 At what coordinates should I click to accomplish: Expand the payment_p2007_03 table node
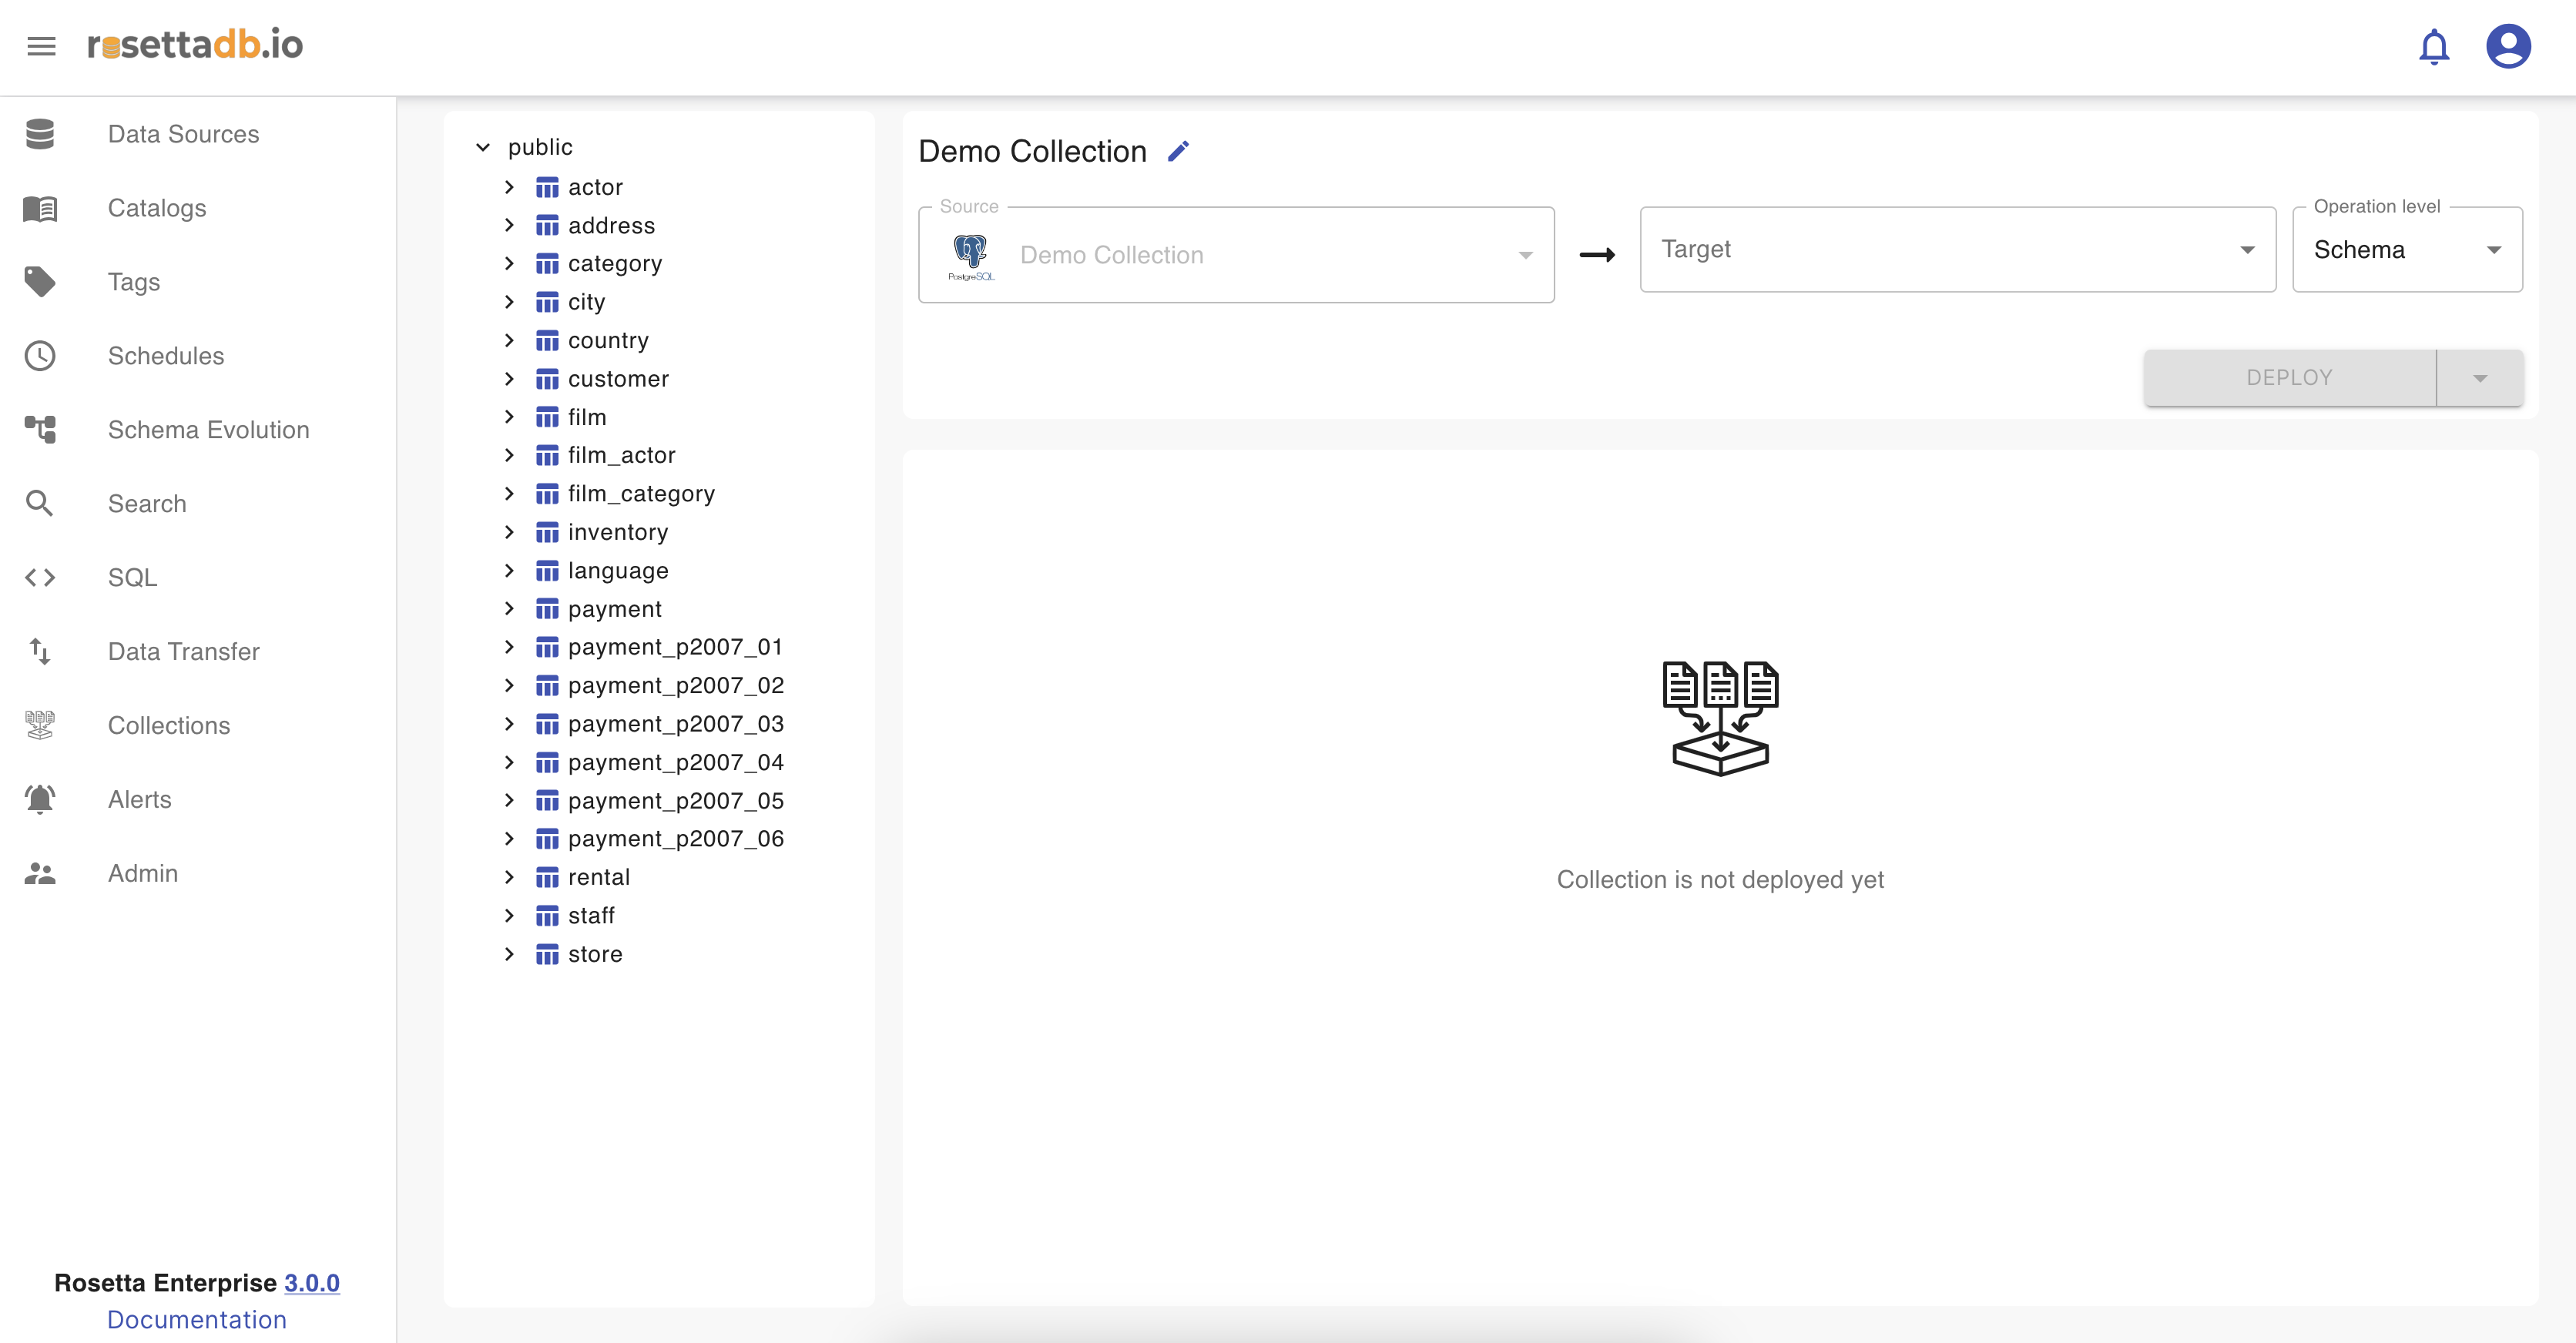(x=509, y=724)
